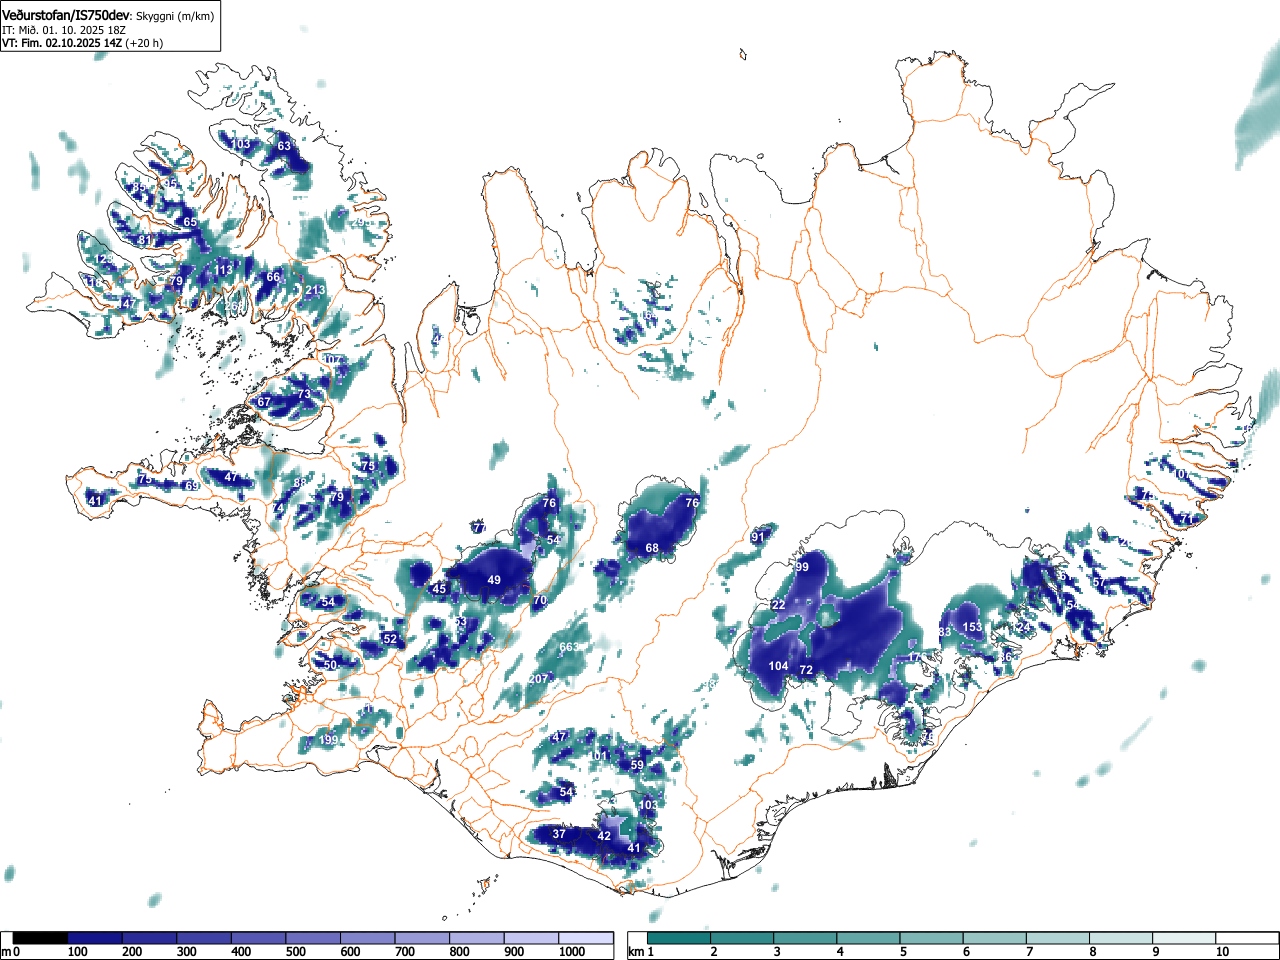This screenshot has height=960, width=1280.
Task: Click the 59 visibility value in the south
Action: click(x=637, y=765)
